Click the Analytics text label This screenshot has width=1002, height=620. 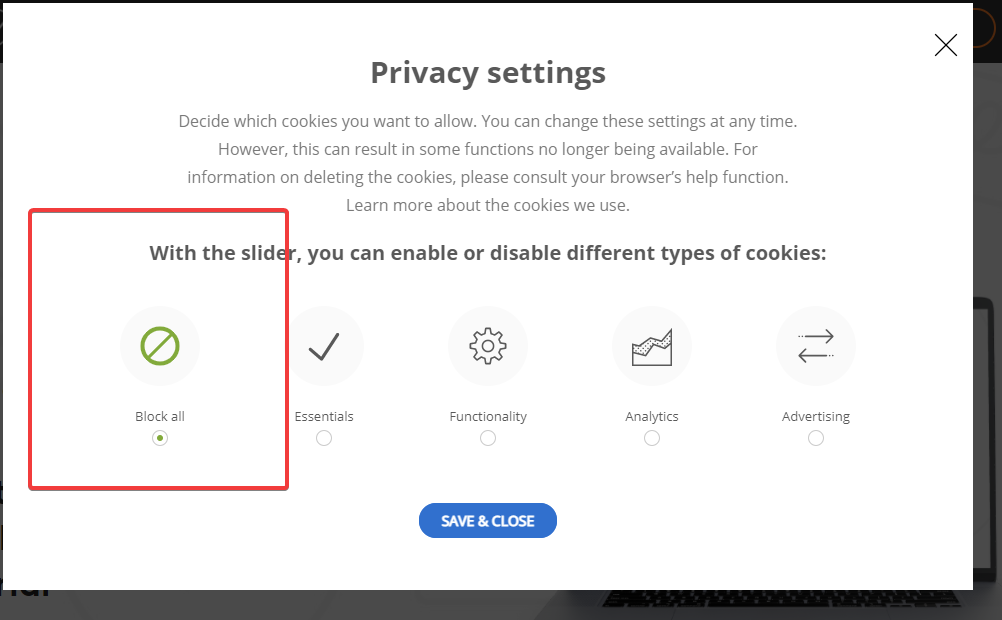(x=652, y=416)
